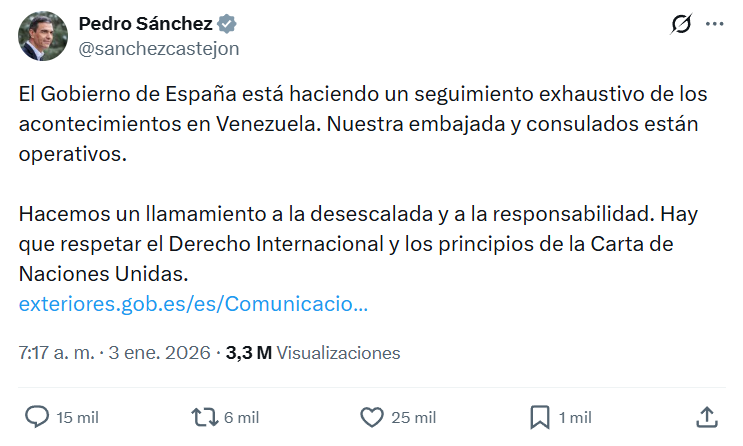This screenshot has width=743, height=446.
Task: Click the 25 mil likes count
Action: click(x=414, y=418)
